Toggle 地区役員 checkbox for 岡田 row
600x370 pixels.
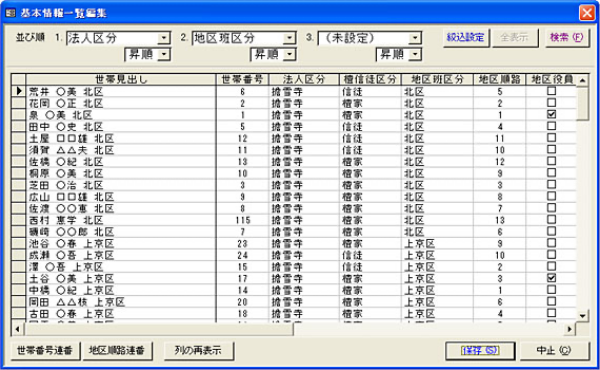click(551, 302)
